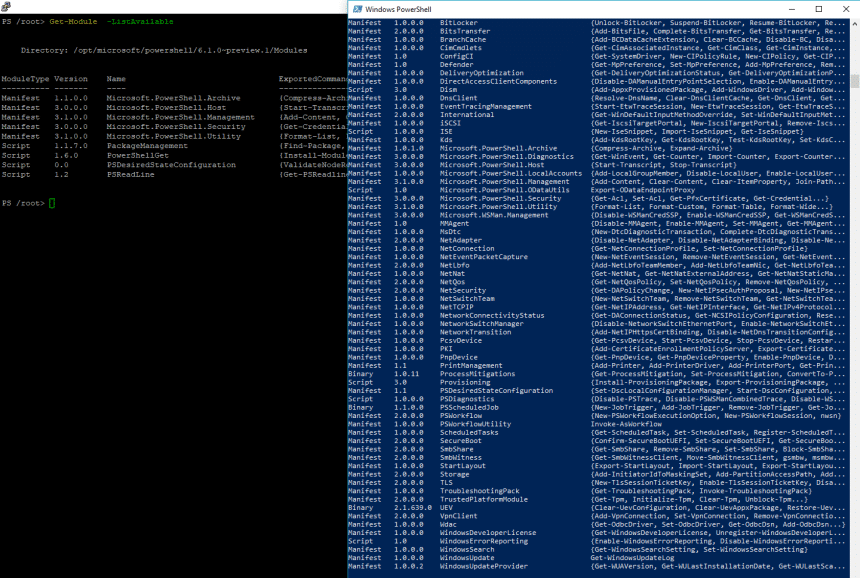Screen dimensions: 860x578
Task: Click the Windows PowerShell title text
Action: click(x=398, y=9)
